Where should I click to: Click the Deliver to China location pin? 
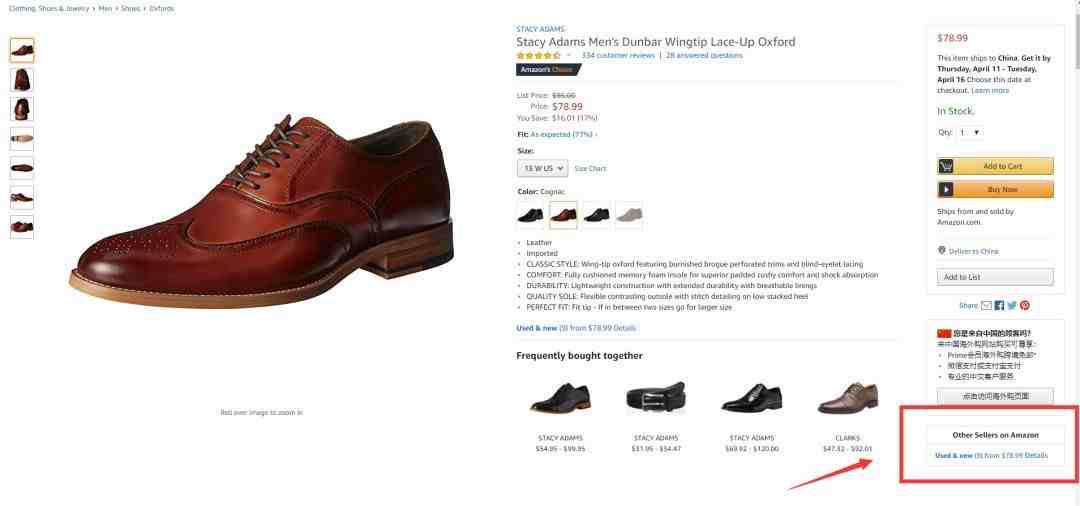(x=942, y=251)
